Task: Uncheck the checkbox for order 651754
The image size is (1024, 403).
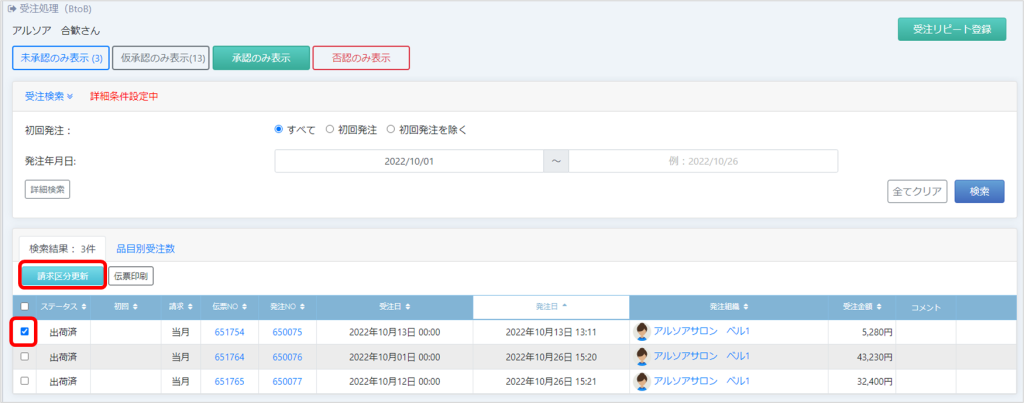Action: [25, 331]
